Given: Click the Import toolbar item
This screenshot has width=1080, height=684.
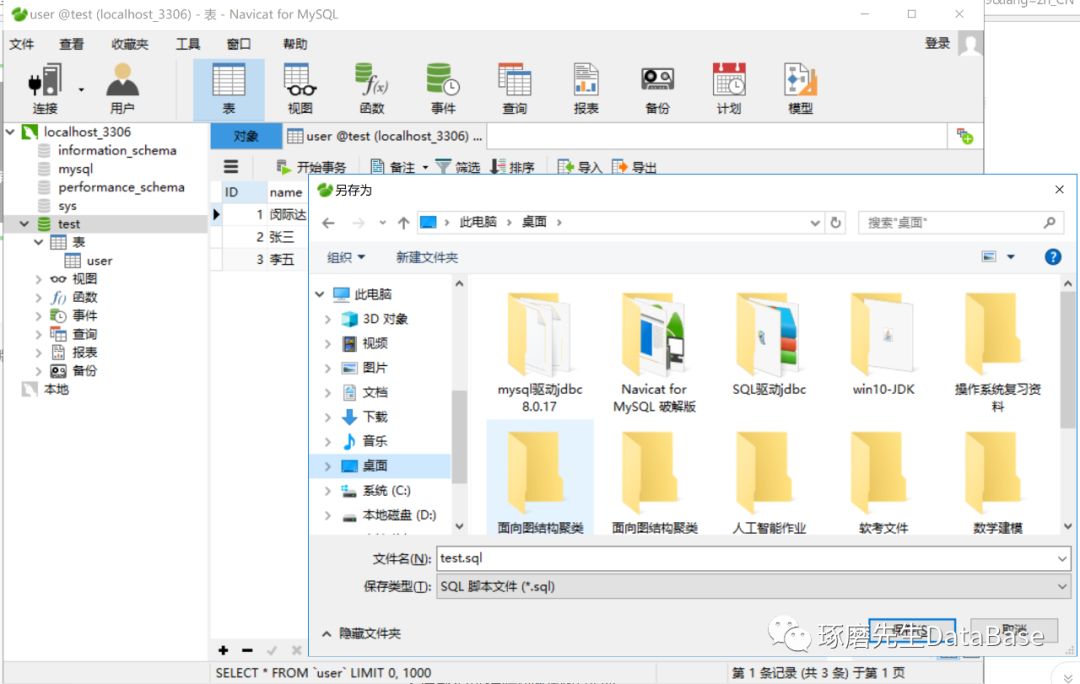Looking at the screenshot, I should point(579,167).
